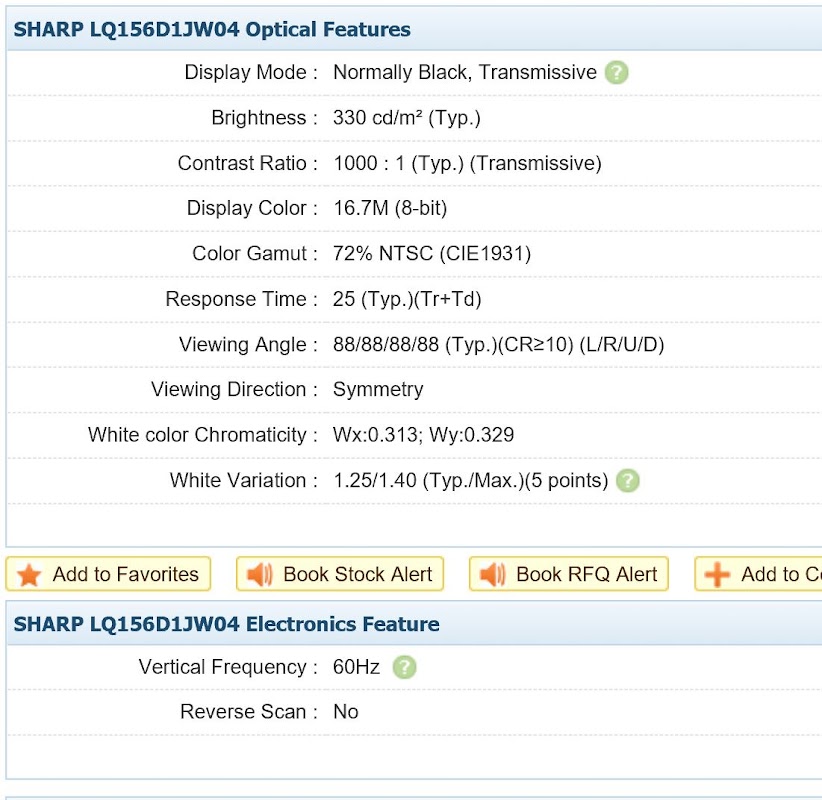Click the Contrast Ratio label
This screenshot has width=822, height=800.
(x=242, y=163)
